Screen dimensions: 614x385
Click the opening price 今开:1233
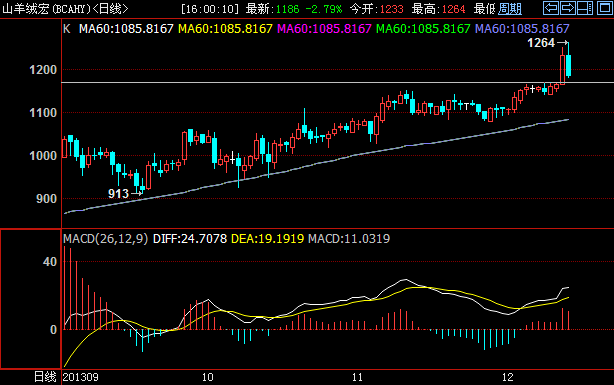[x=376, y=9]
